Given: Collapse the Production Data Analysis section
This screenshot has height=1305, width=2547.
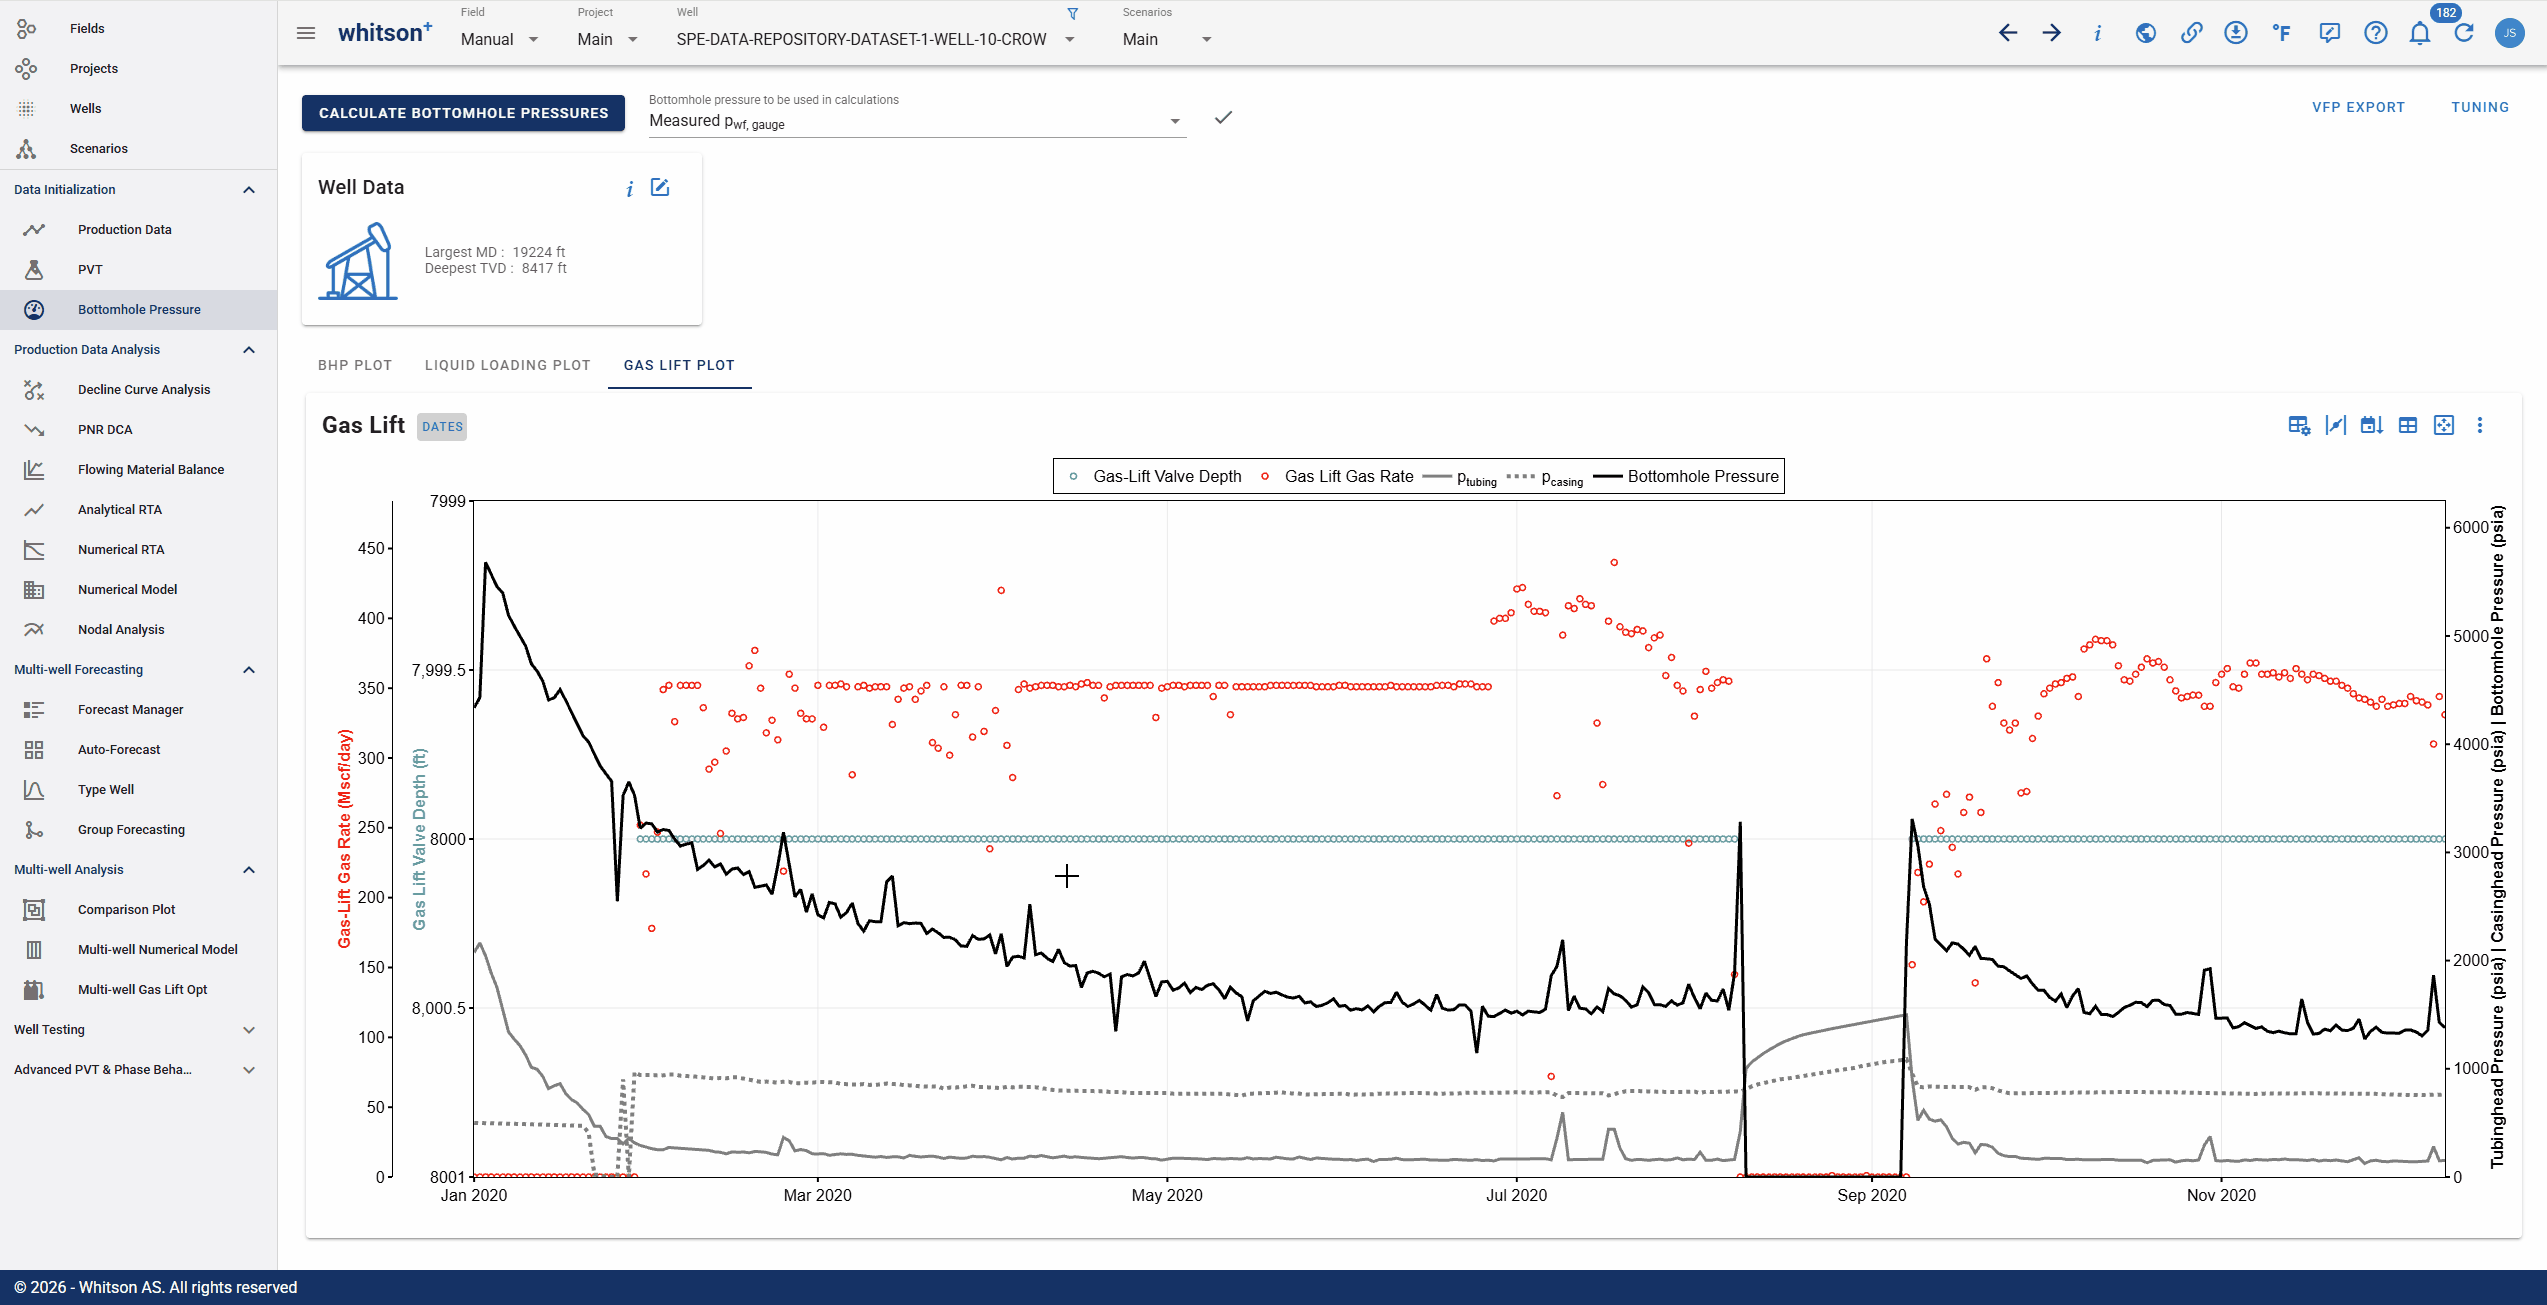Looking at the screenshot, I should tap(249, 350).
